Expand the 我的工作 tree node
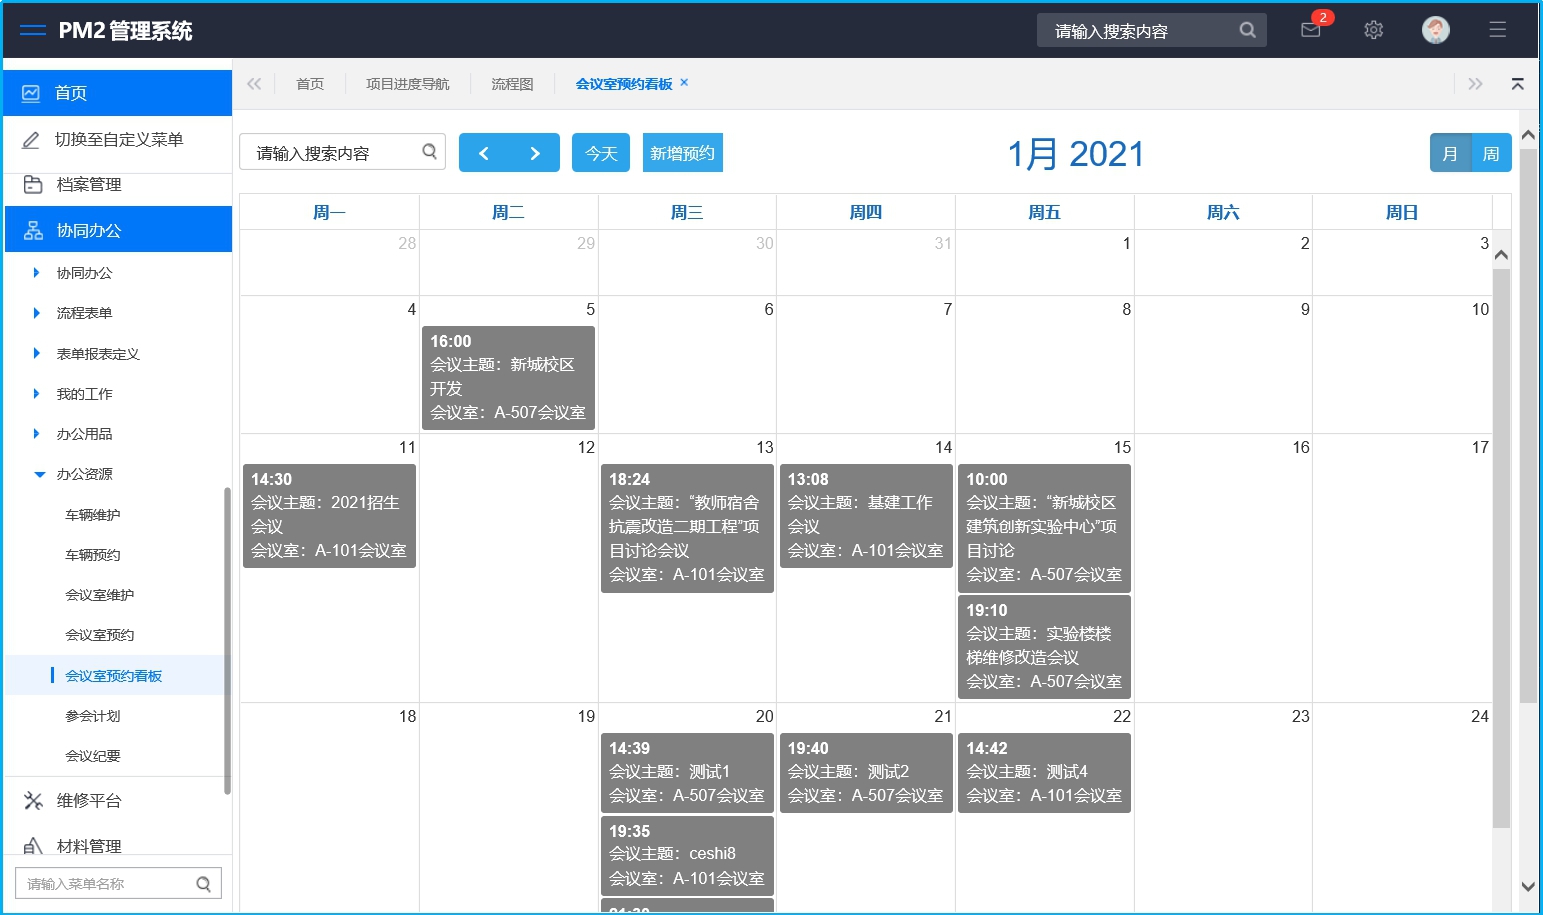This screenshot has width=1543, height=915. (37, 394)
